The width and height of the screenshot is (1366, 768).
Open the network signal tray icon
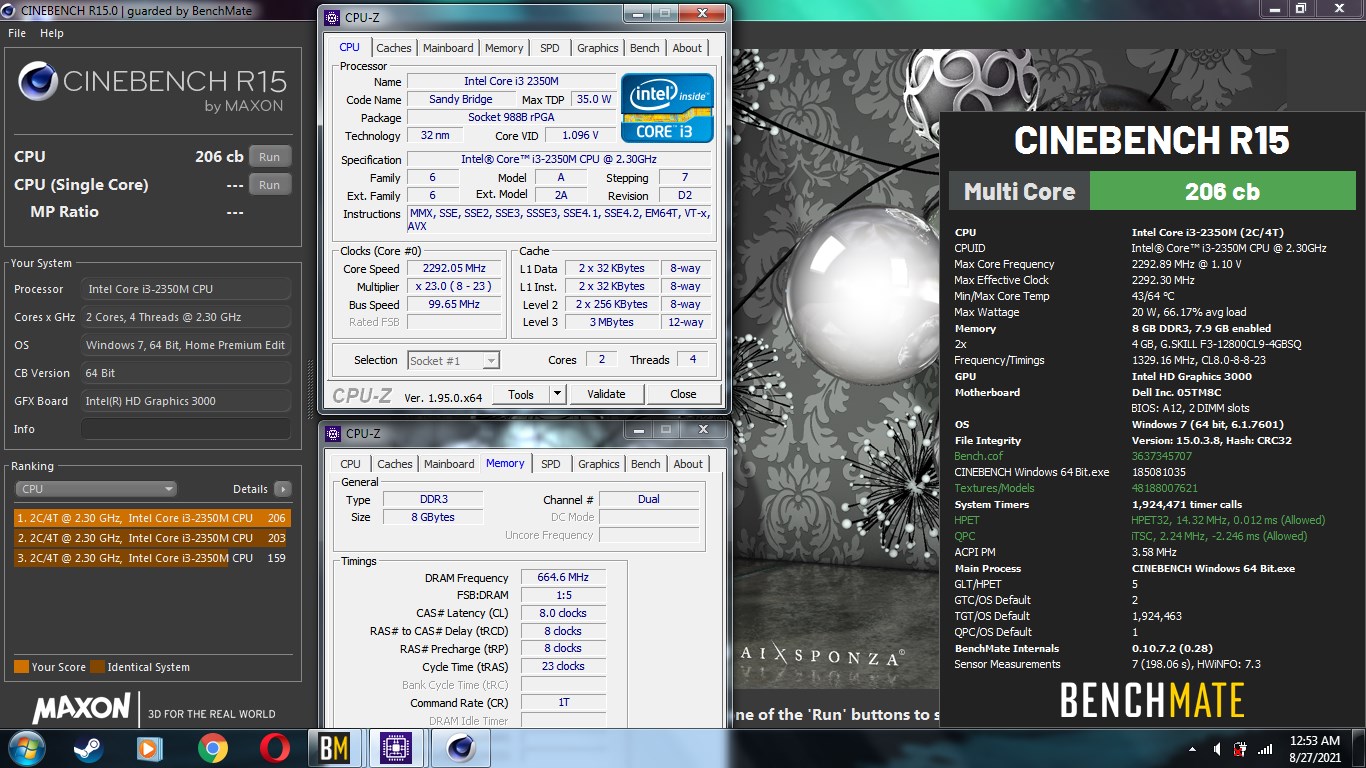coord(1266,748)
